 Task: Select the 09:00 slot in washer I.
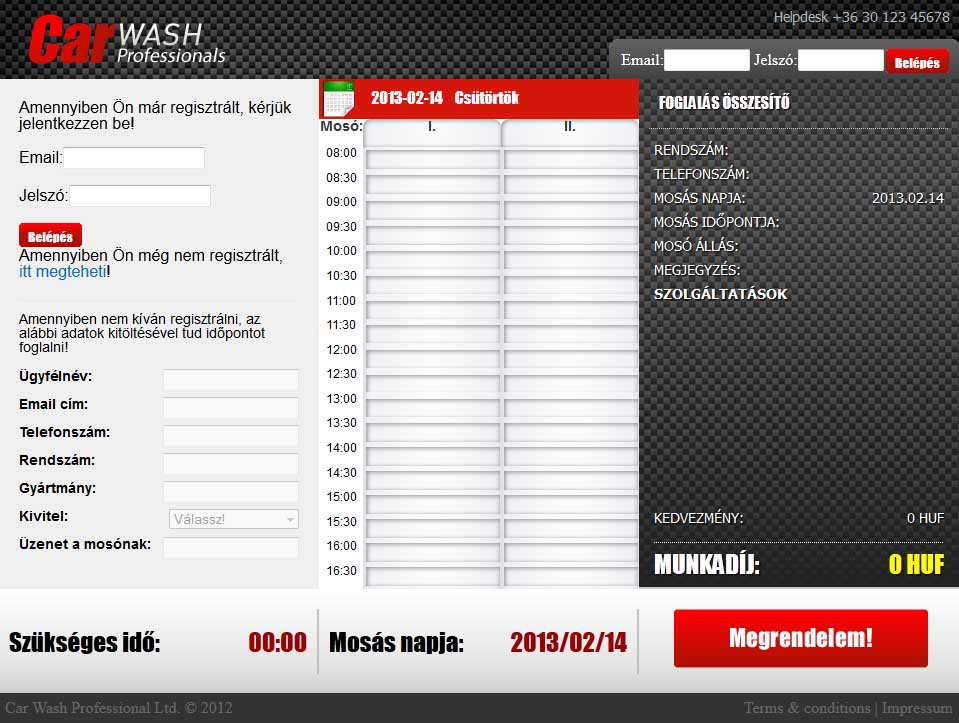point(432,209)
